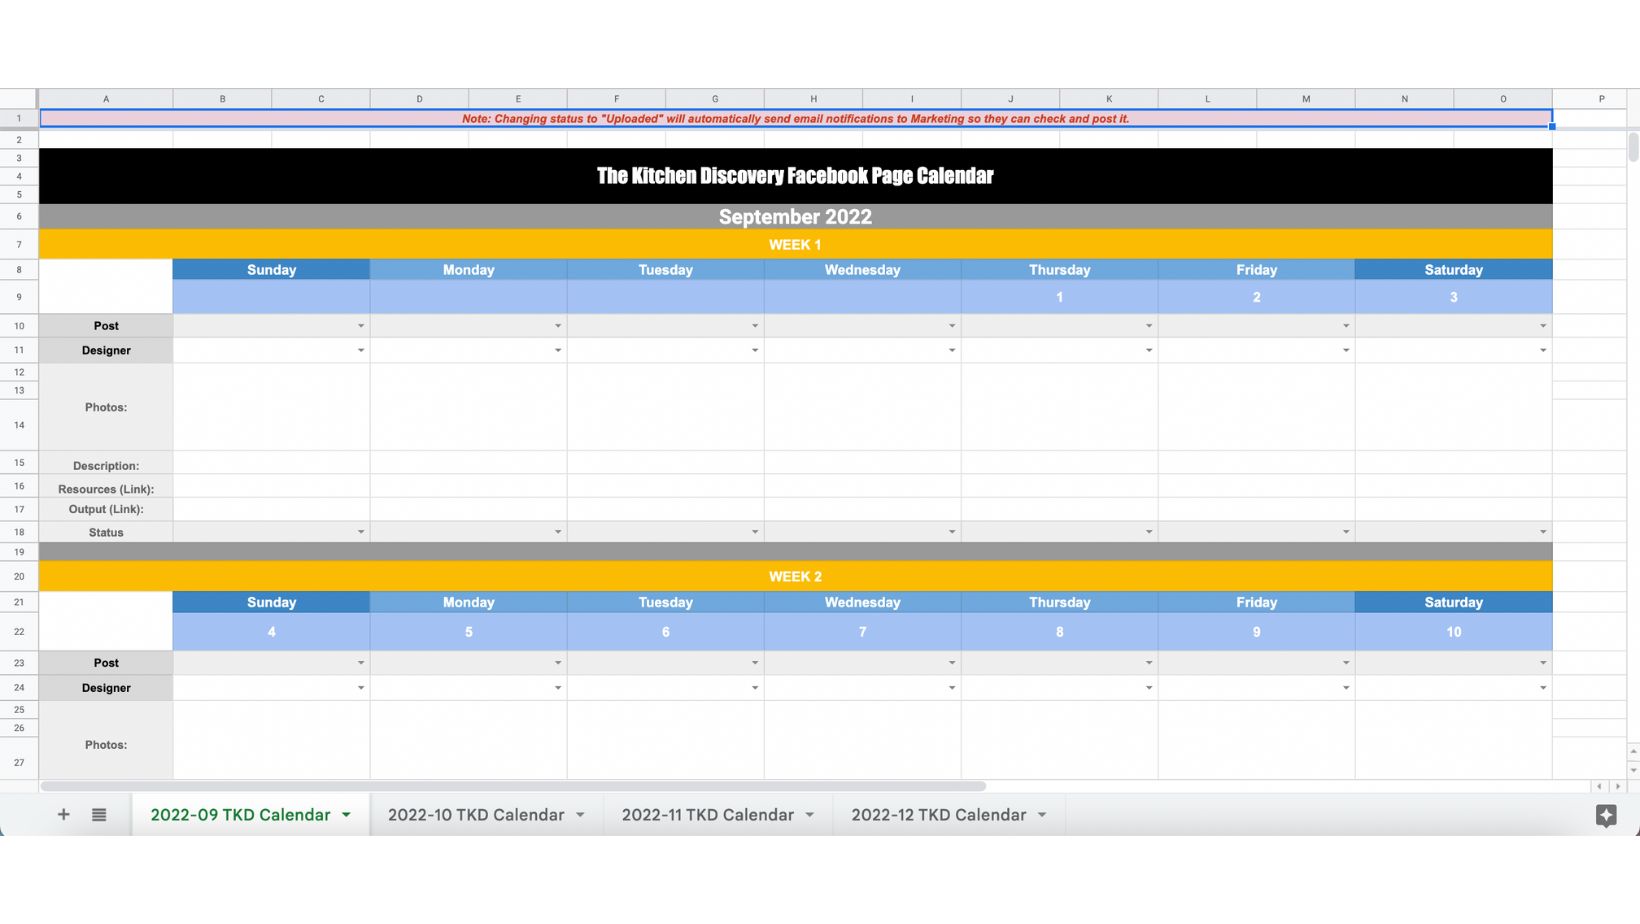Expand Week 1 Designer dropdown for Tuesday
This screenshot has width=1640, height=924.
click(x=755, y=350)
